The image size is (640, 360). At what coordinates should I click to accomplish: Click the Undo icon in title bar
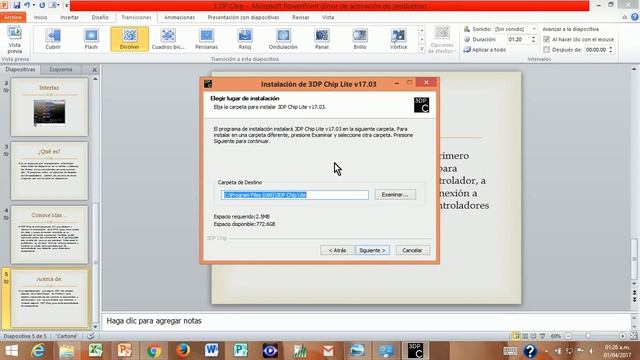27,5
